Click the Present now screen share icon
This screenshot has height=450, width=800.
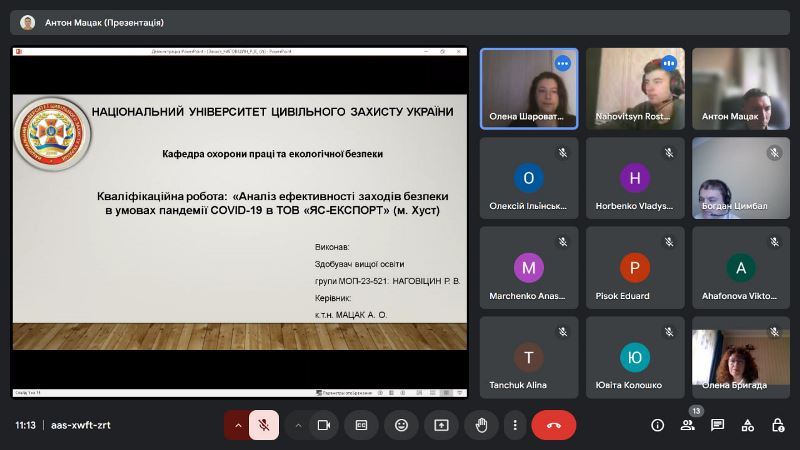[x=441, y=425]
